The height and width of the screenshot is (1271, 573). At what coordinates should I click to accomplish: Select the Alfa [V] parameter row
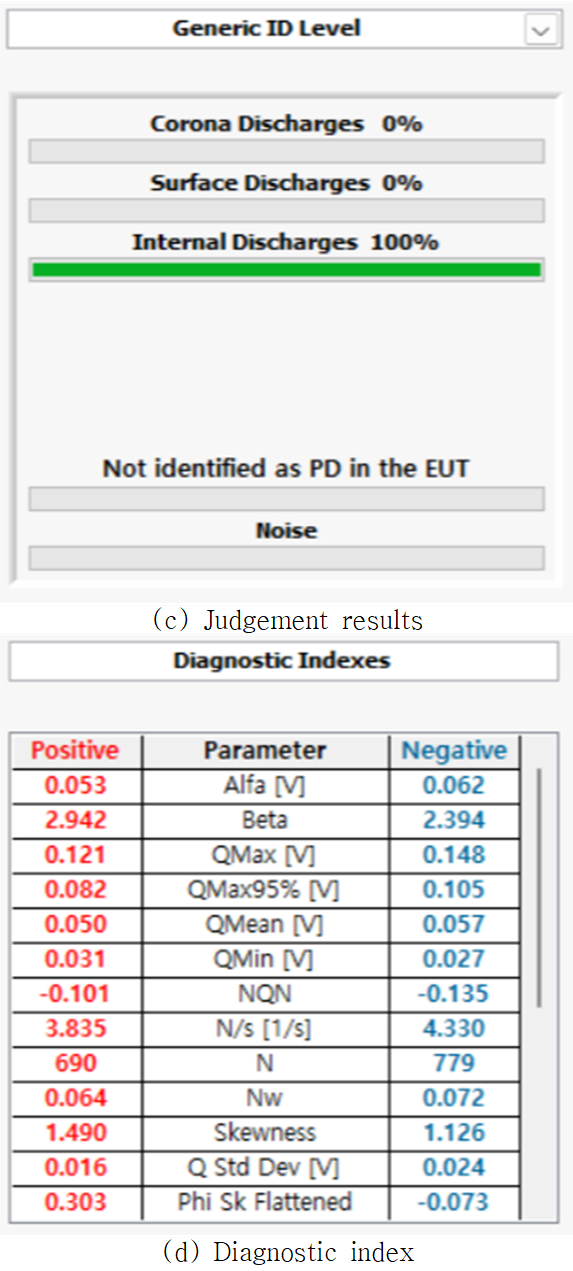(266, 786)
